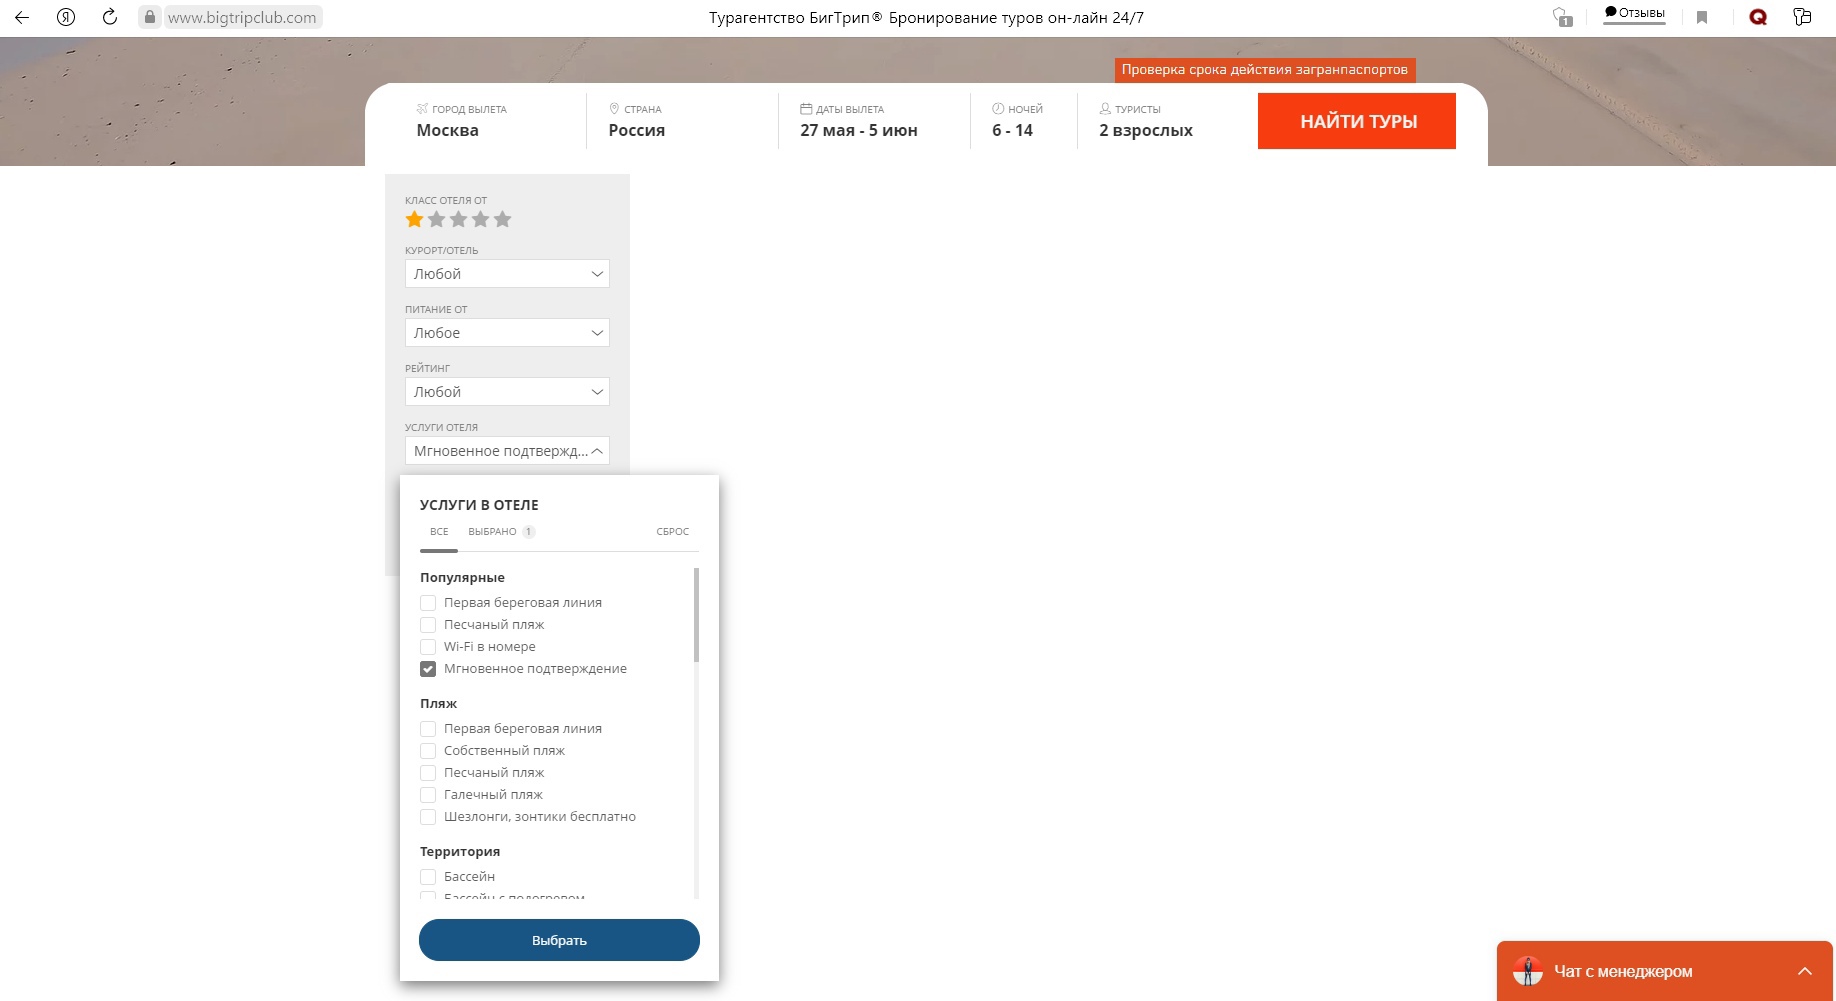1836x1001 pixels.
Task: Enable Wi-Fi в номере option
Action: 428,647
